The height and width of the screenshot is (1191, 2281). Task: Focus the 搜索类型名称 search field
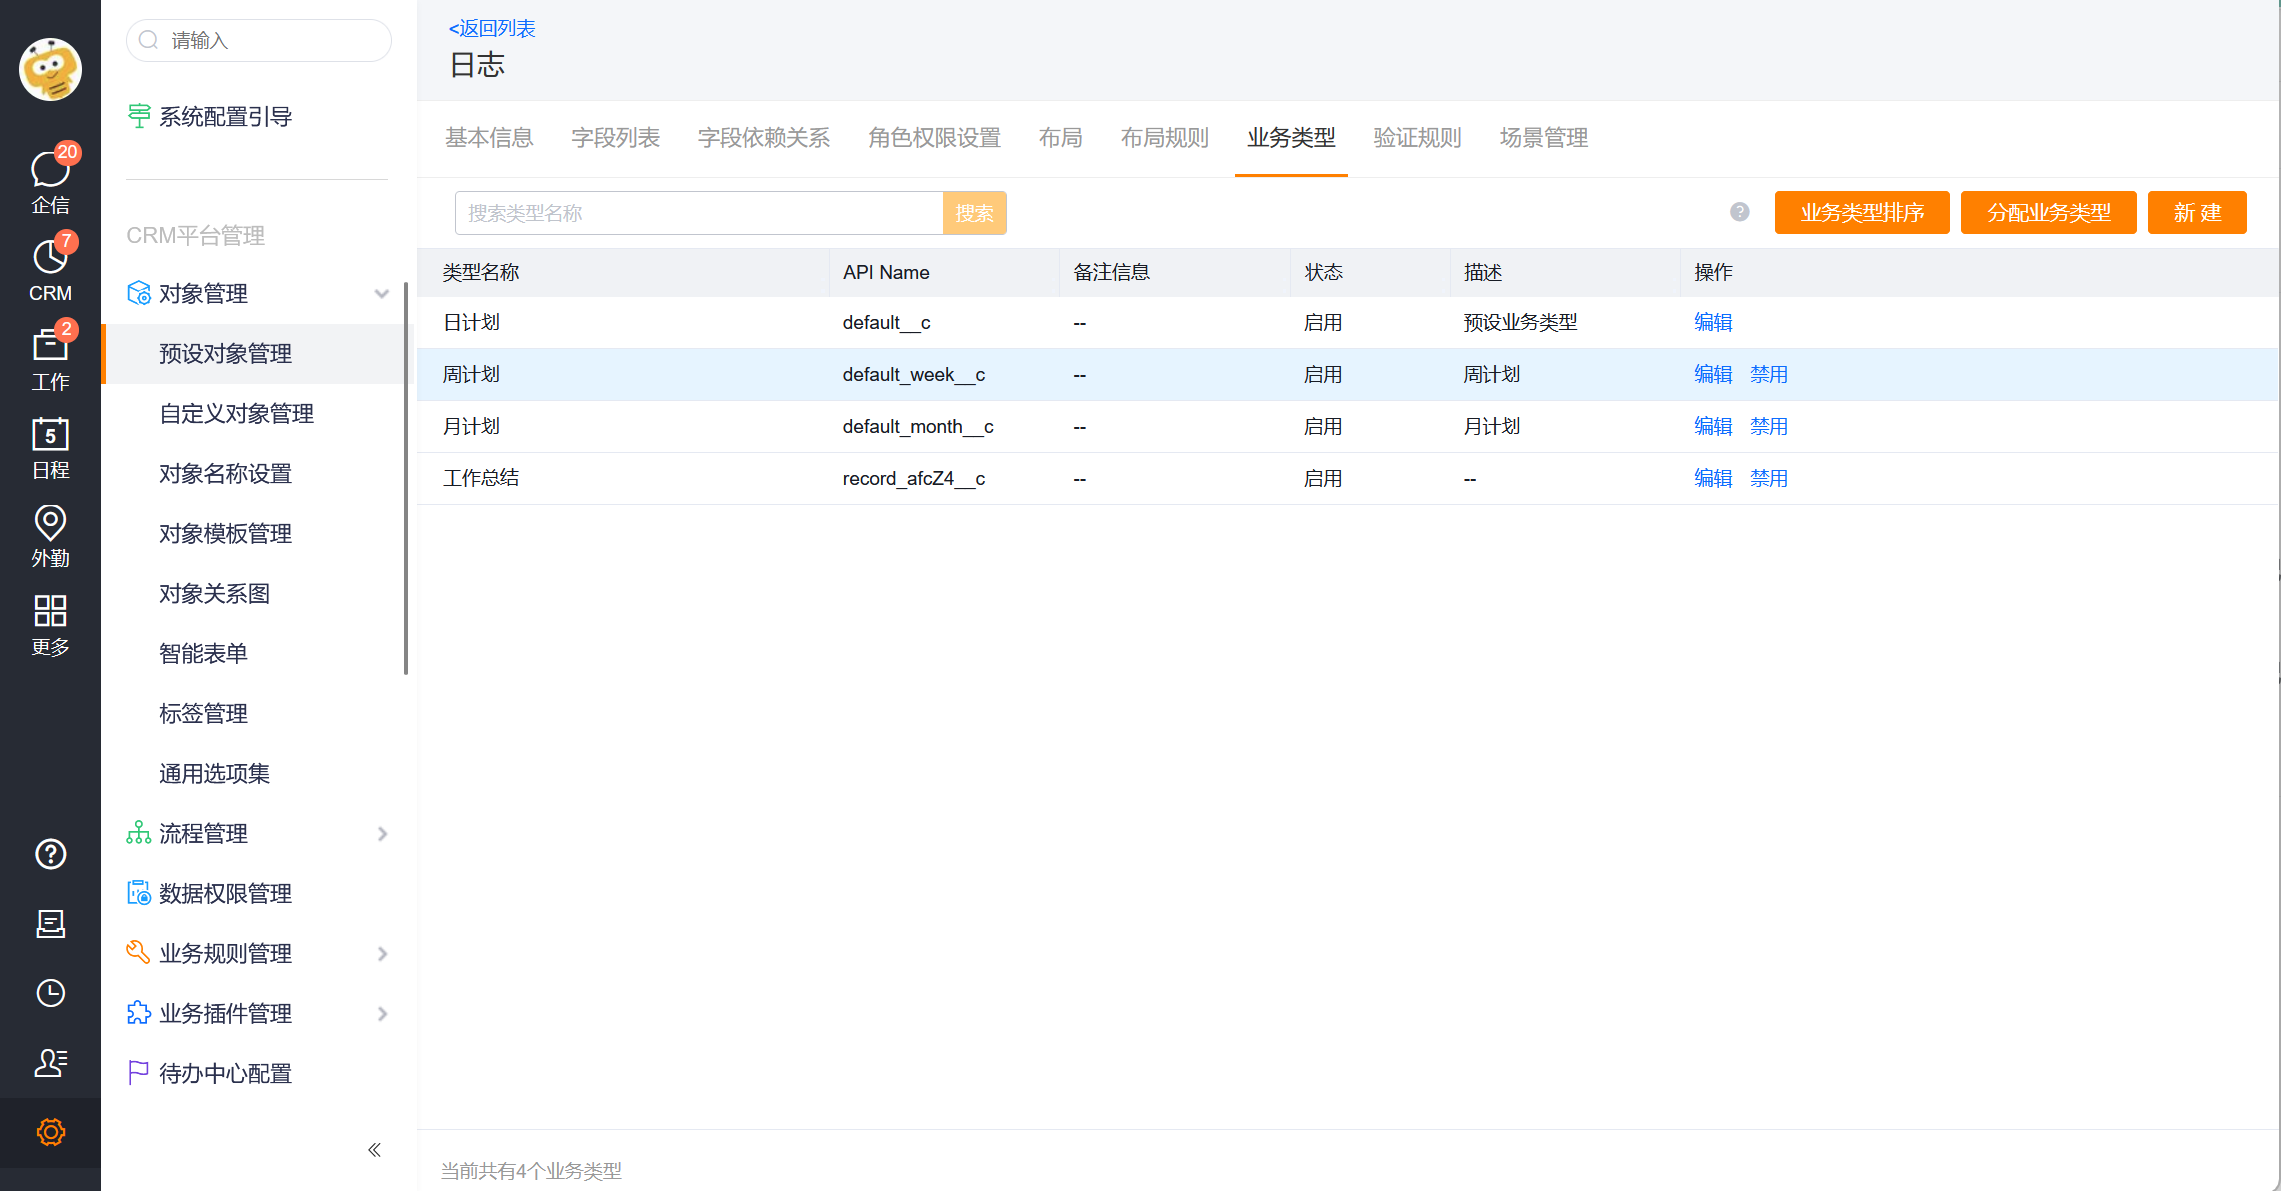[699, 213]
